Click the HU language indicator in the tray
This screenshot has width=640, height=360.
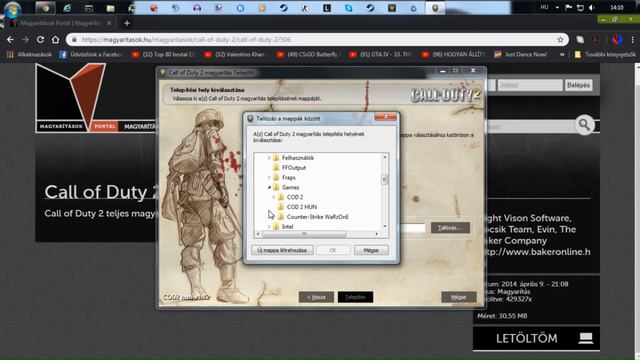[x=544, y=7]
